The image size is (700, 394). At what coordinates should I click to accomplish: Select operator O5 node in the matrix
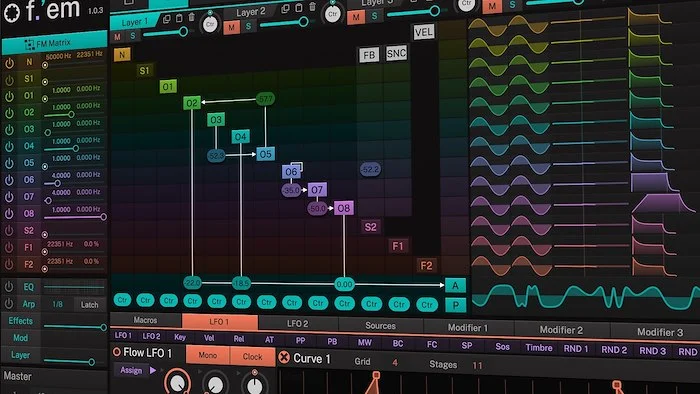[x=265, y=154]
